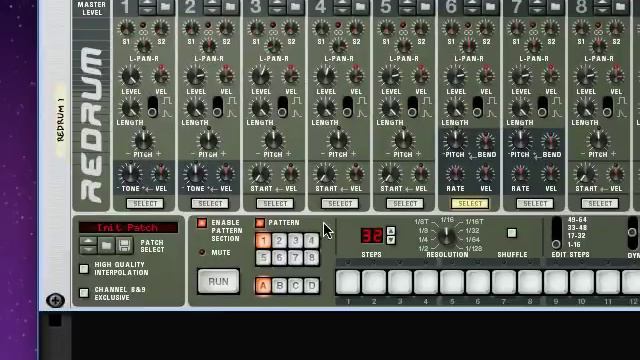Toggle the Pattern enable button
The width and height of the screenshot is (640, 360).
click(x=260, y=223)
